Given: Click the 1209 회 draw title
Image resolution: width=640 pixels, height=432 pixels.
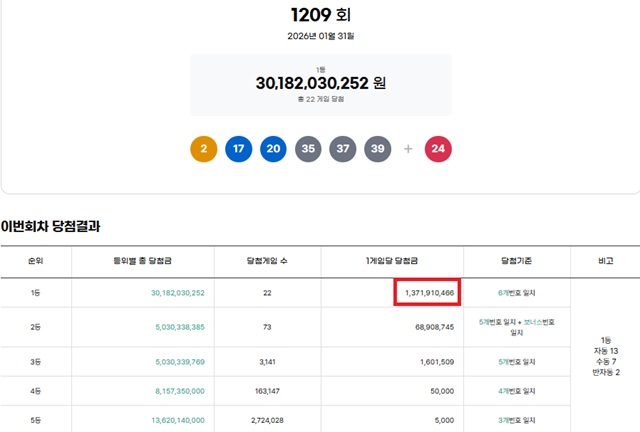Looking at the screenshot, I should (320, 15).
